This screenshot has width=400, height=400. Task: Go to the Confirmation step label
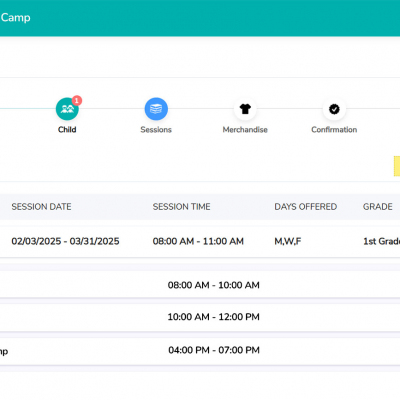point(334,130)
